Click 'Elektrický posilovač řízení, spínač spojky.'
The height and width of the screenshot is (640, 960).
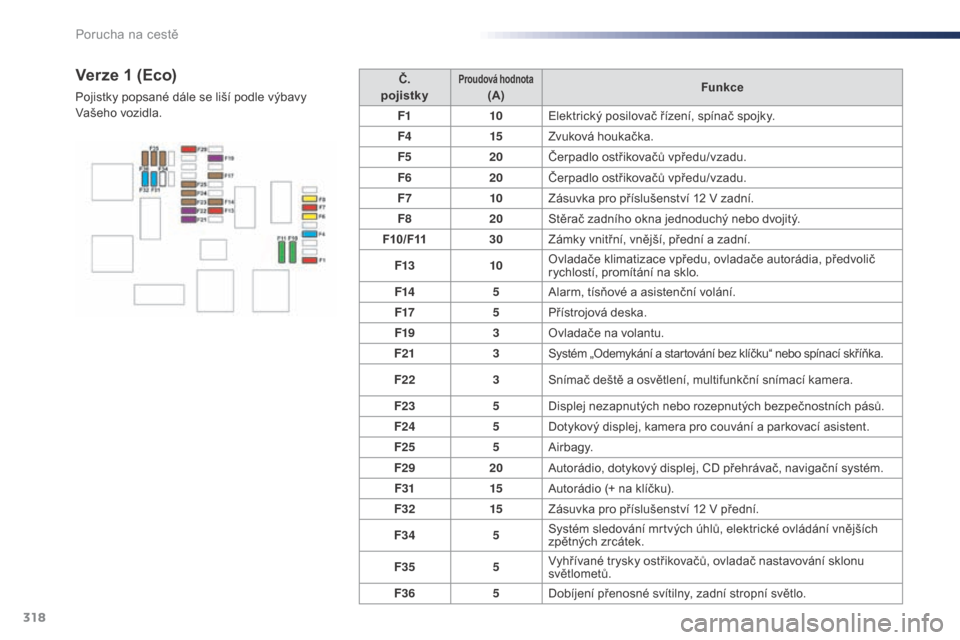pos(661,116)
